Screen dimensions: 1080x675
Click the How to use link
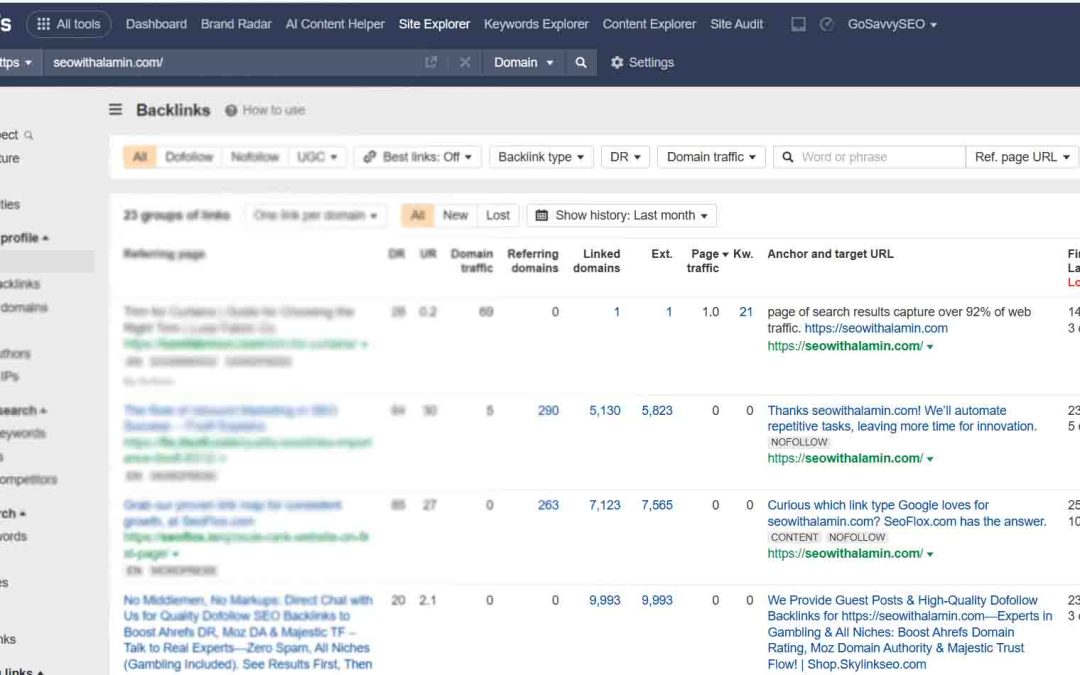click(273, 110)
